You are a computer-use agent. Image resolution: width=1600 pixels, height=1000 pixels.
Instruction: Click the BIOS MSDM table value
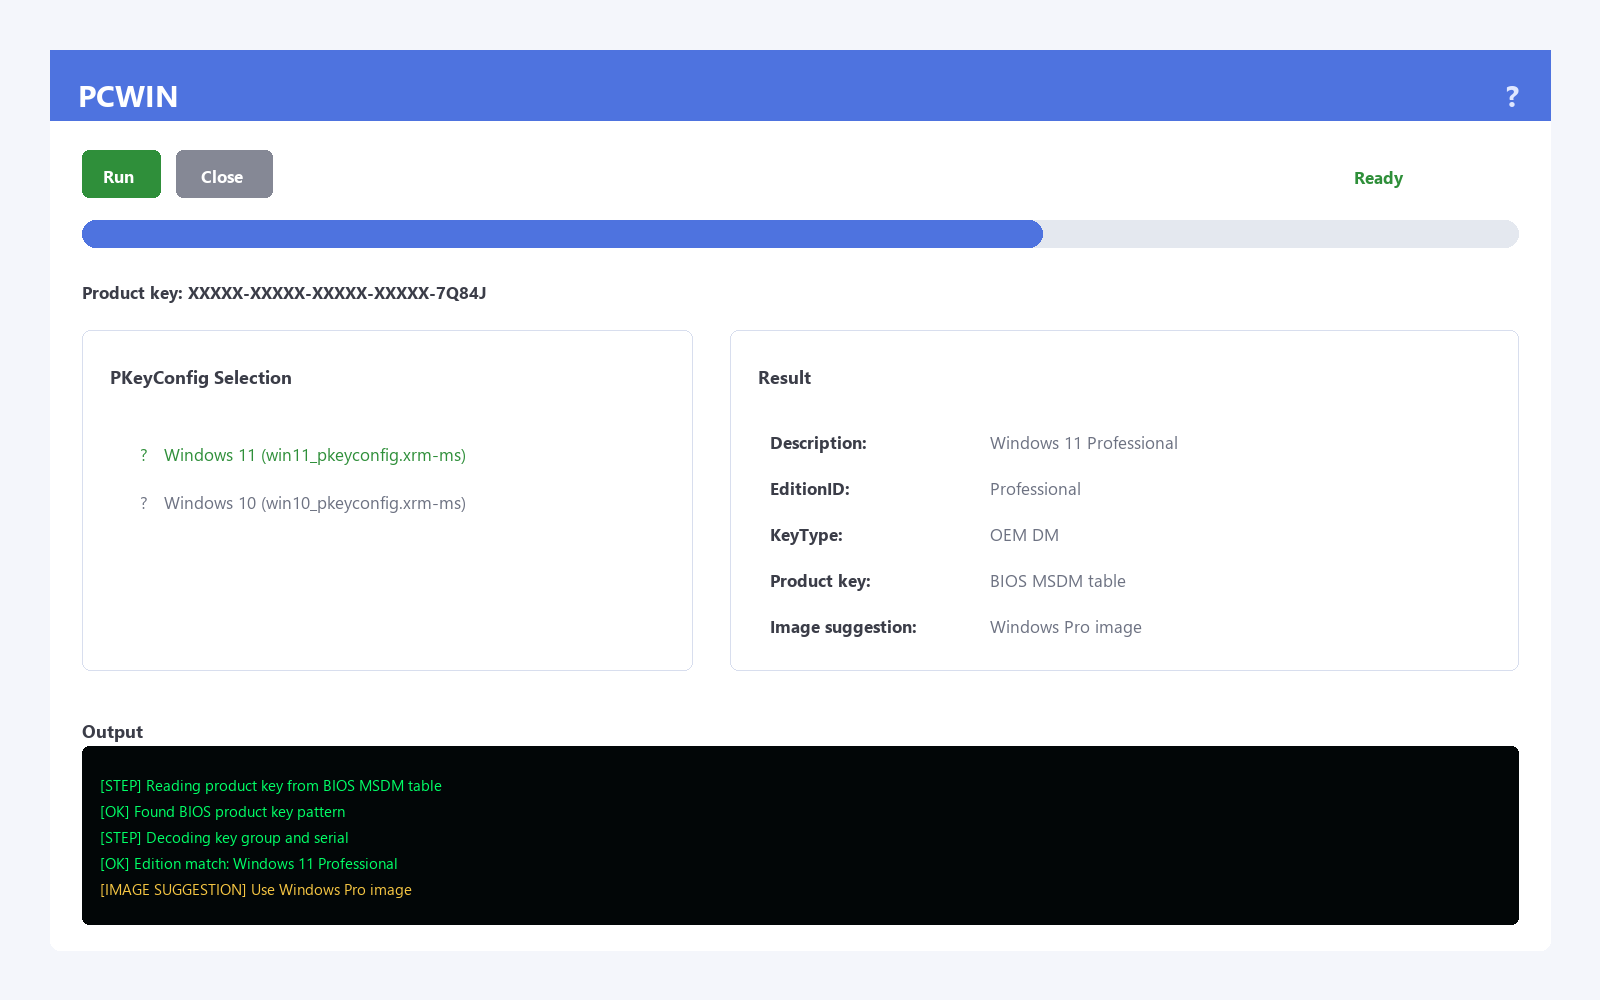(1058, 581)
